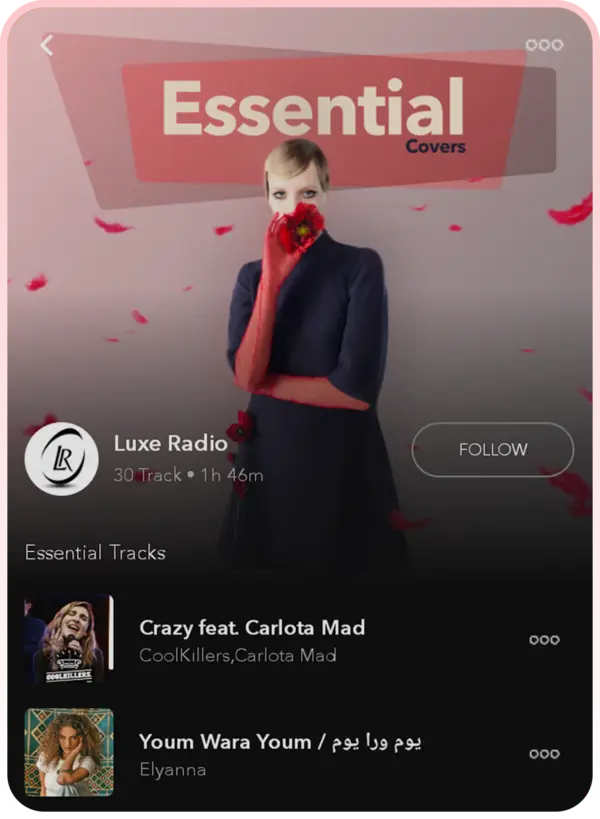Tap the Essential Covers banner title

(313, 109)
